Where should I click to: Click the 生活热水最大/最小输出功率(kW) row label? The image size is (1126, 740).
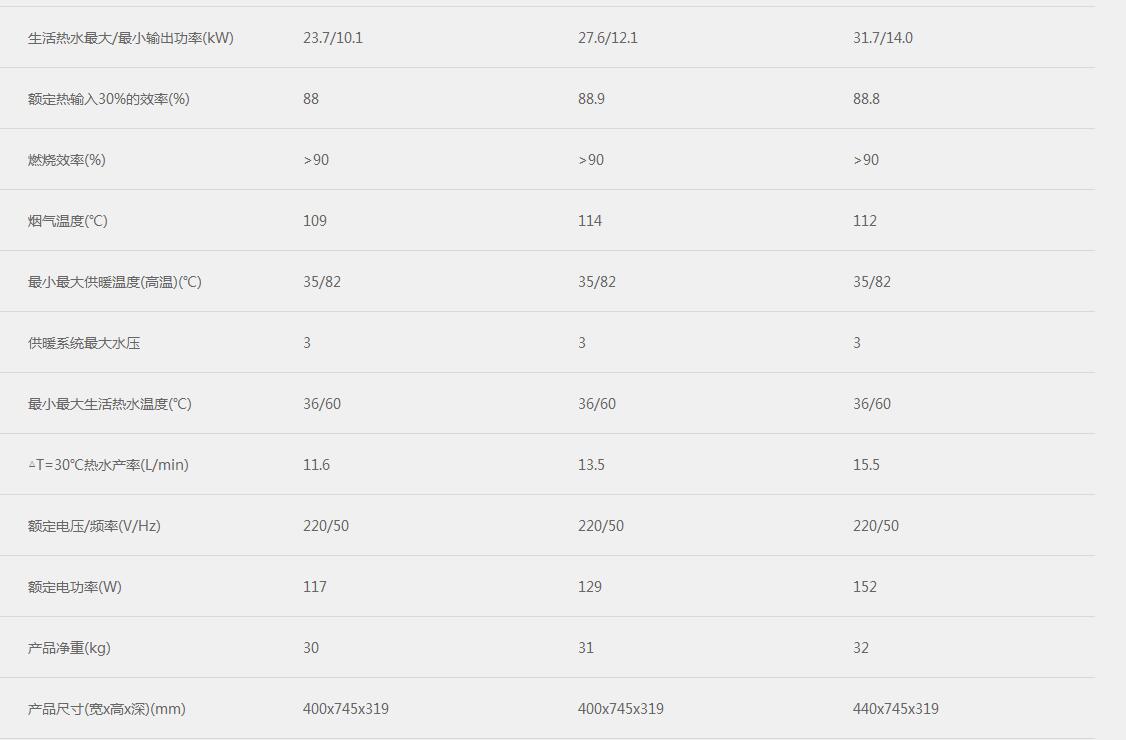pos(131,38)
